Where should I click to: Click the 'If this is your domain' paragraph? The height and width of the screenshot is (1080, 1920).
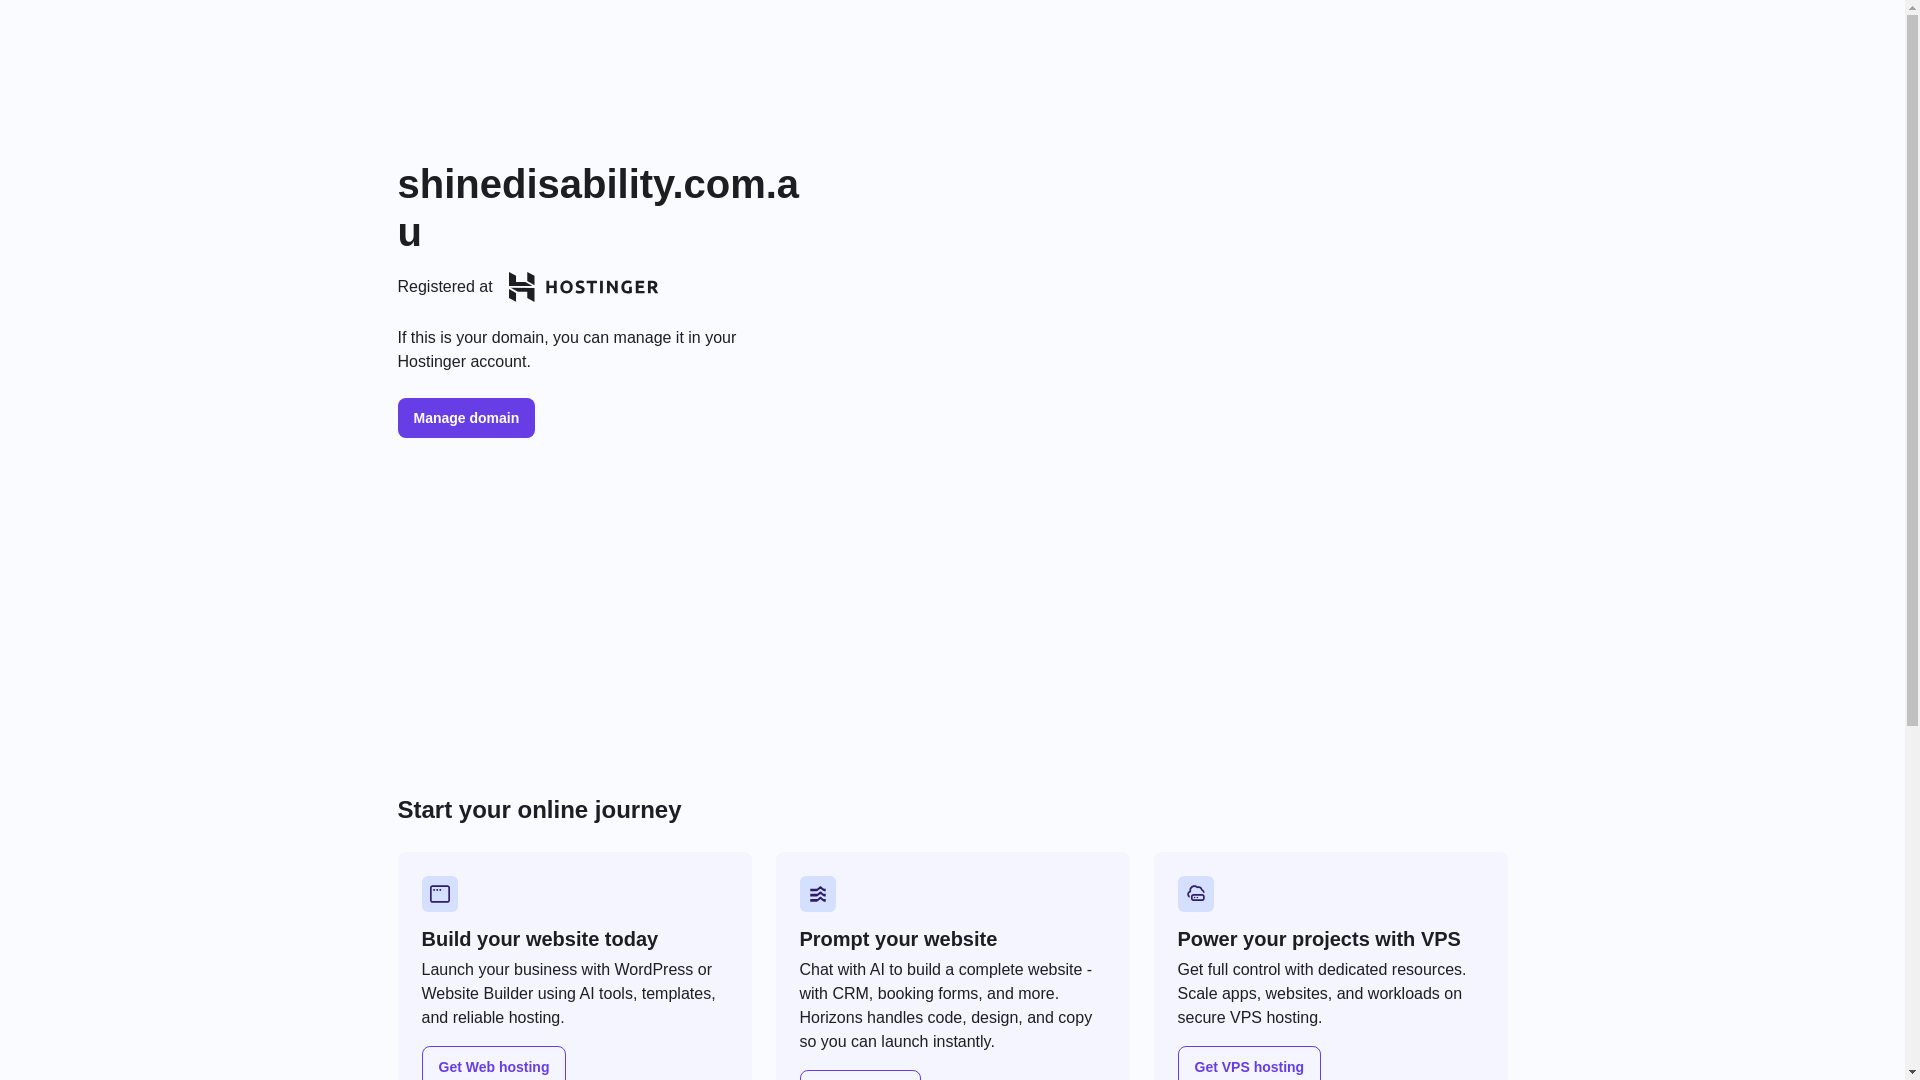pyautogui.click(x=567, y=350)
